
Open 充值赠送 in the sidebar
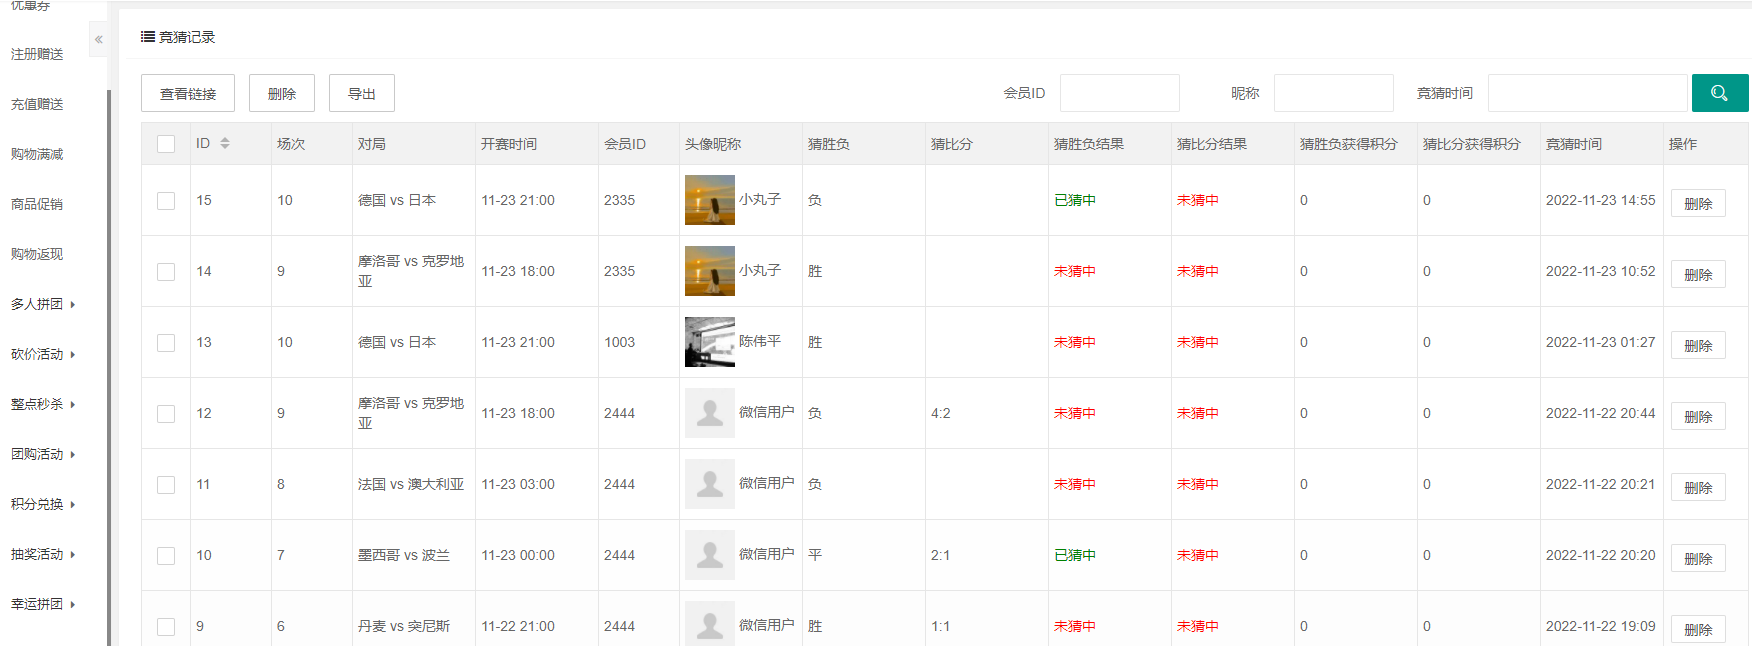(37, 104)
